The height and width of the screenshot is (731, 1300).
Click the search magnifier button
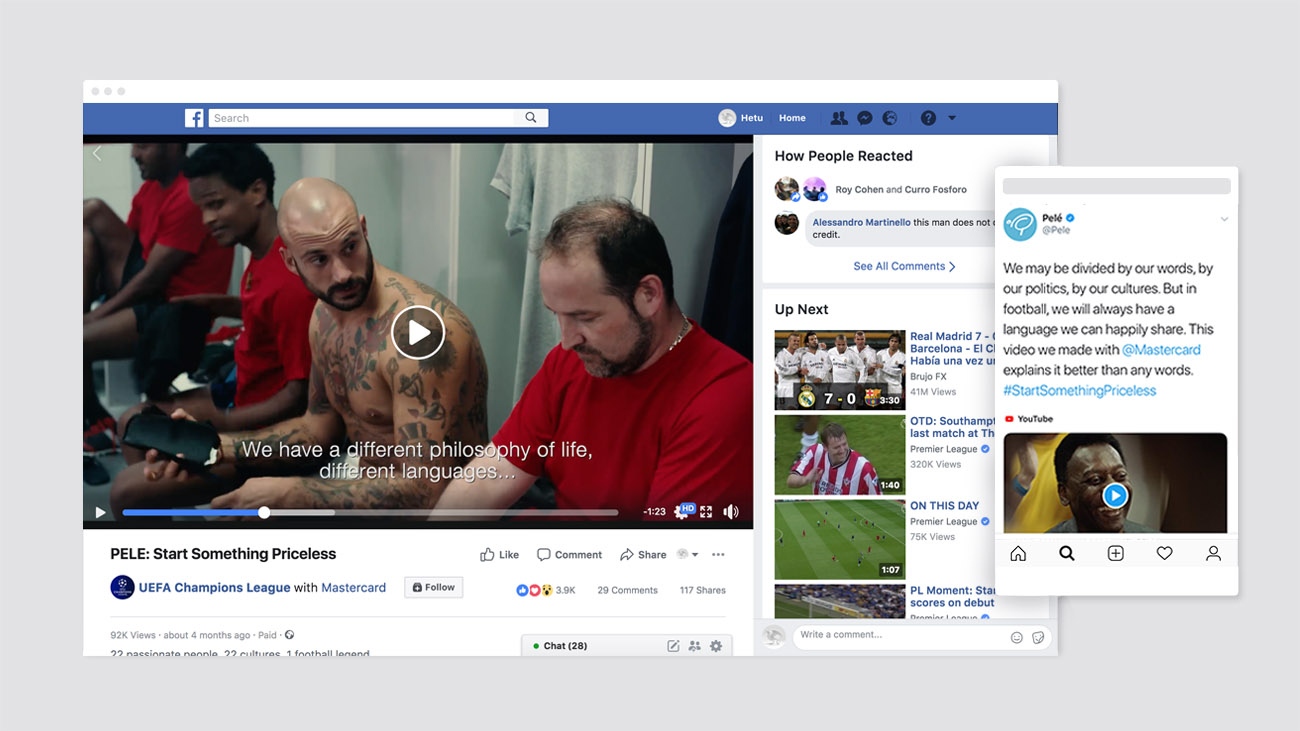coord(531,118)
